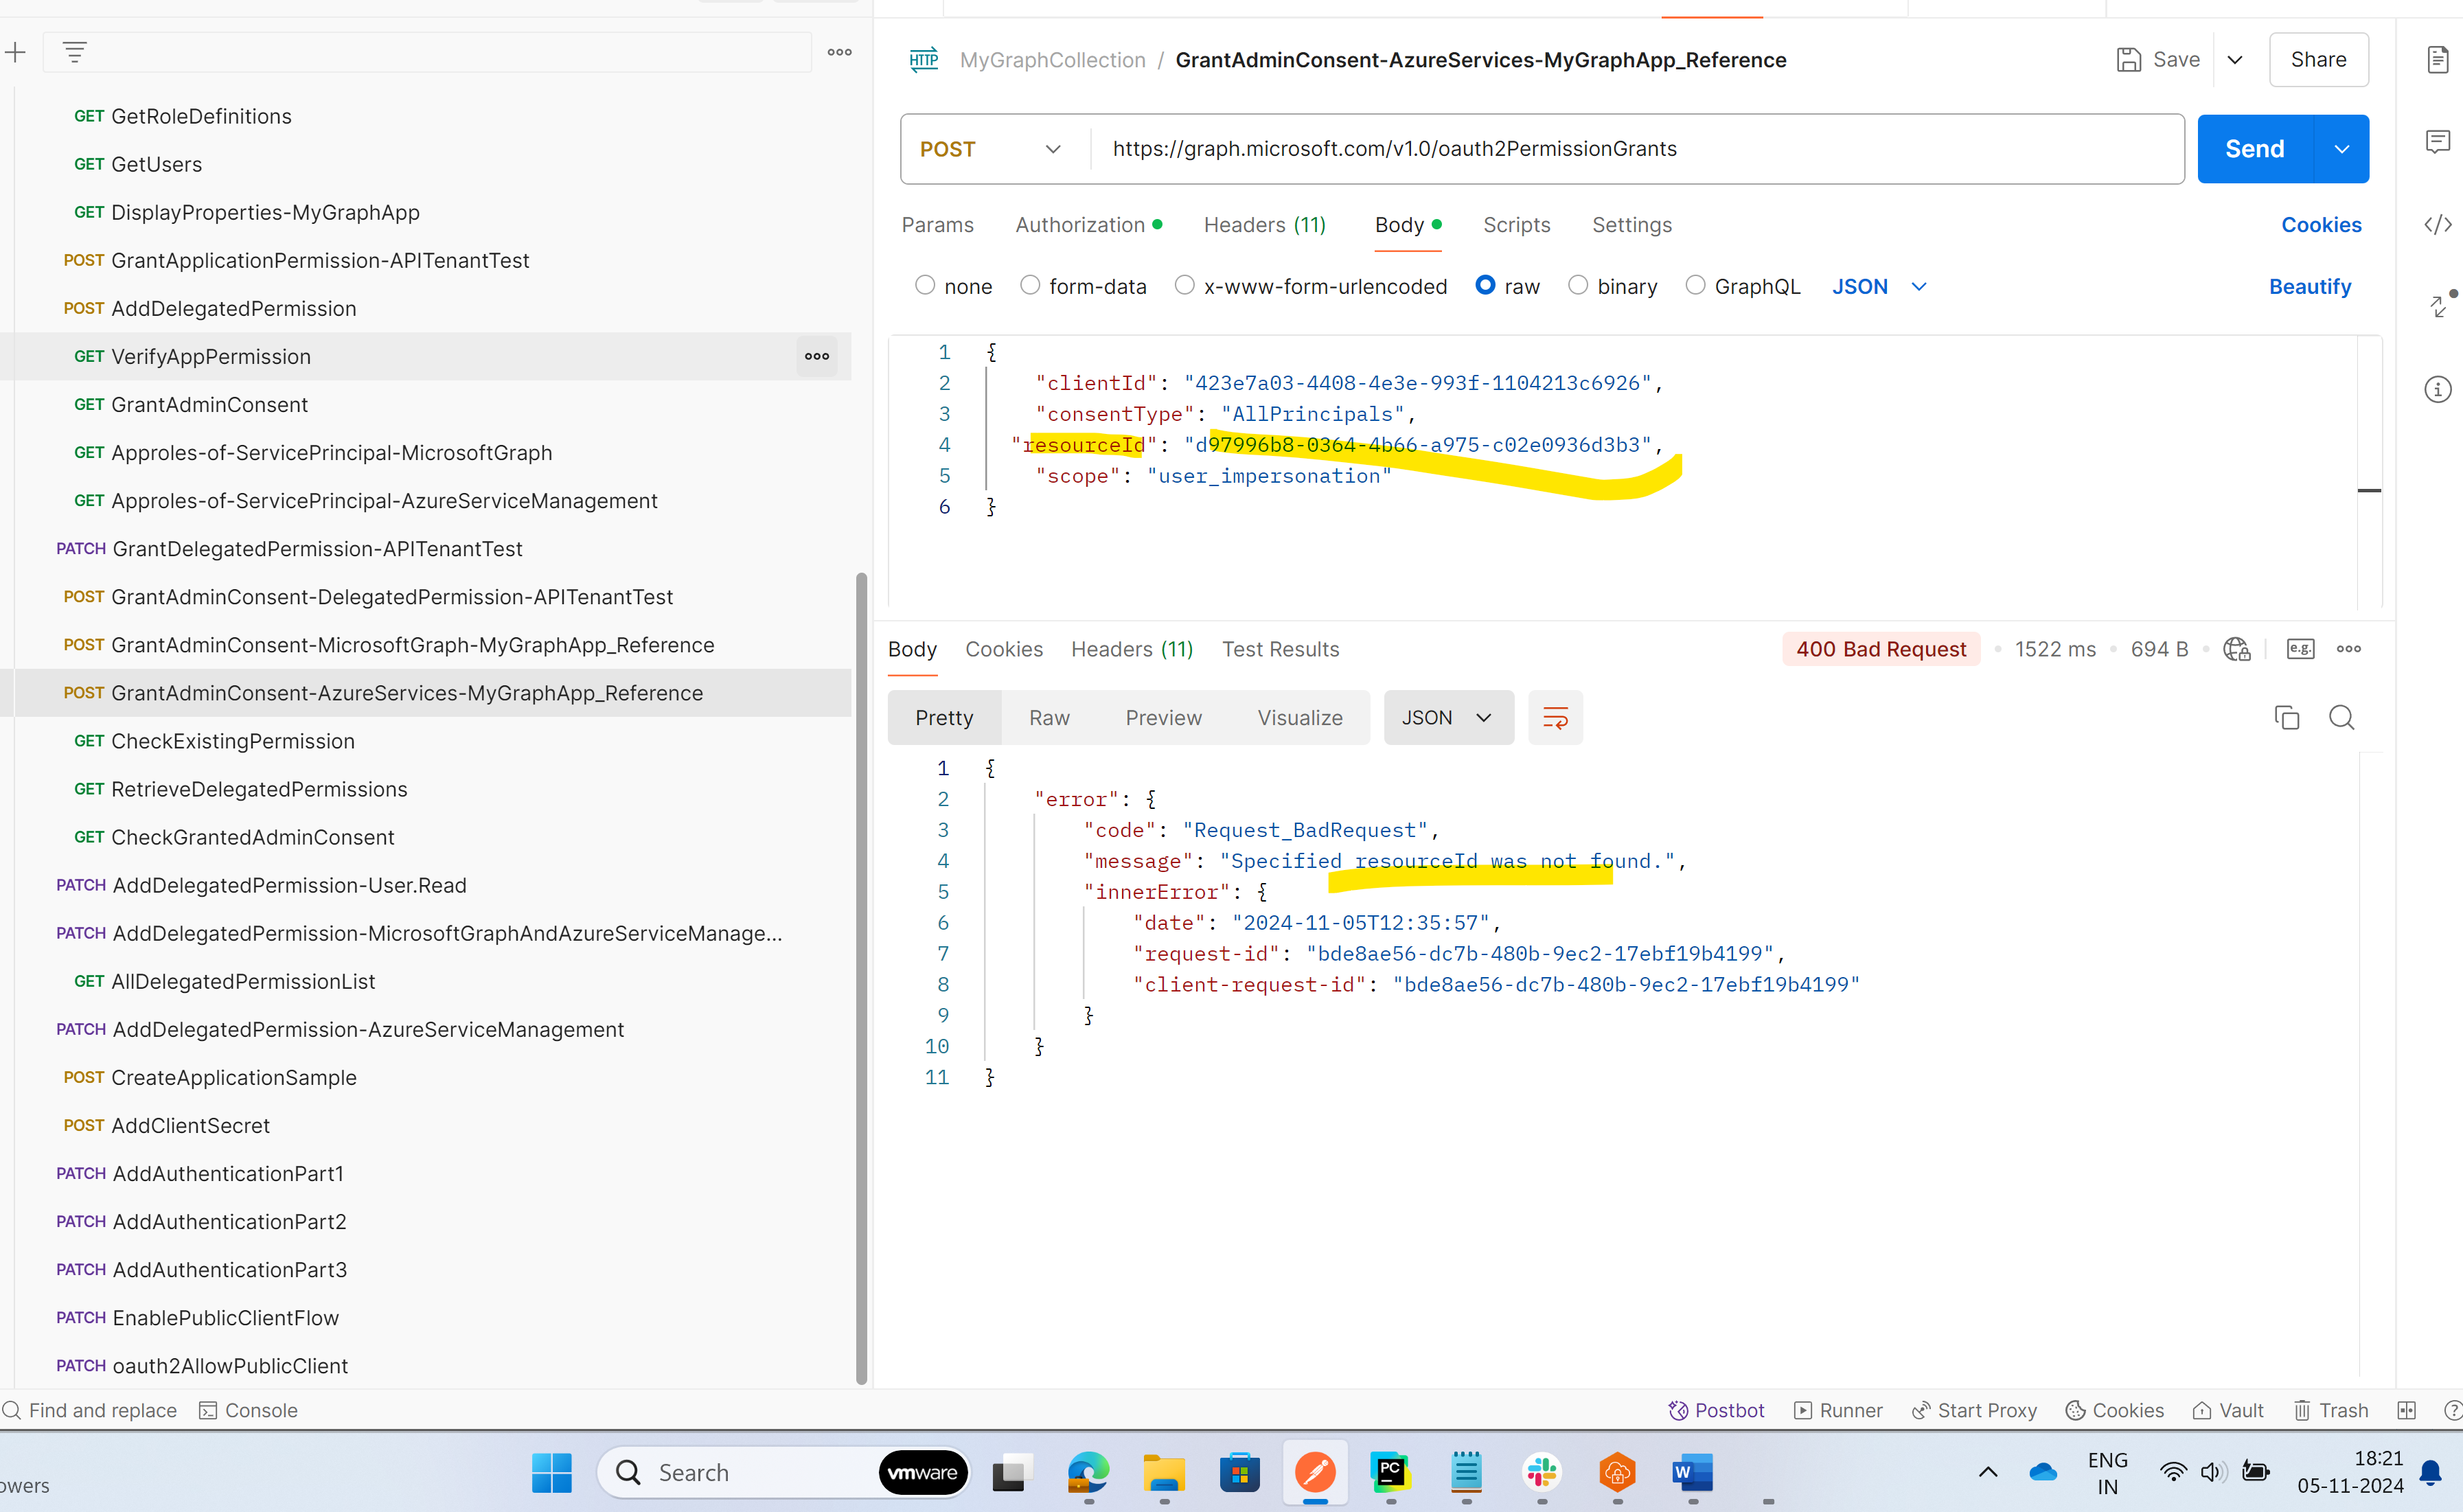Select the form-data body type radio
Image resolution: width=2463 pixels, height=1512 pixels.
tap(1030, 286)
